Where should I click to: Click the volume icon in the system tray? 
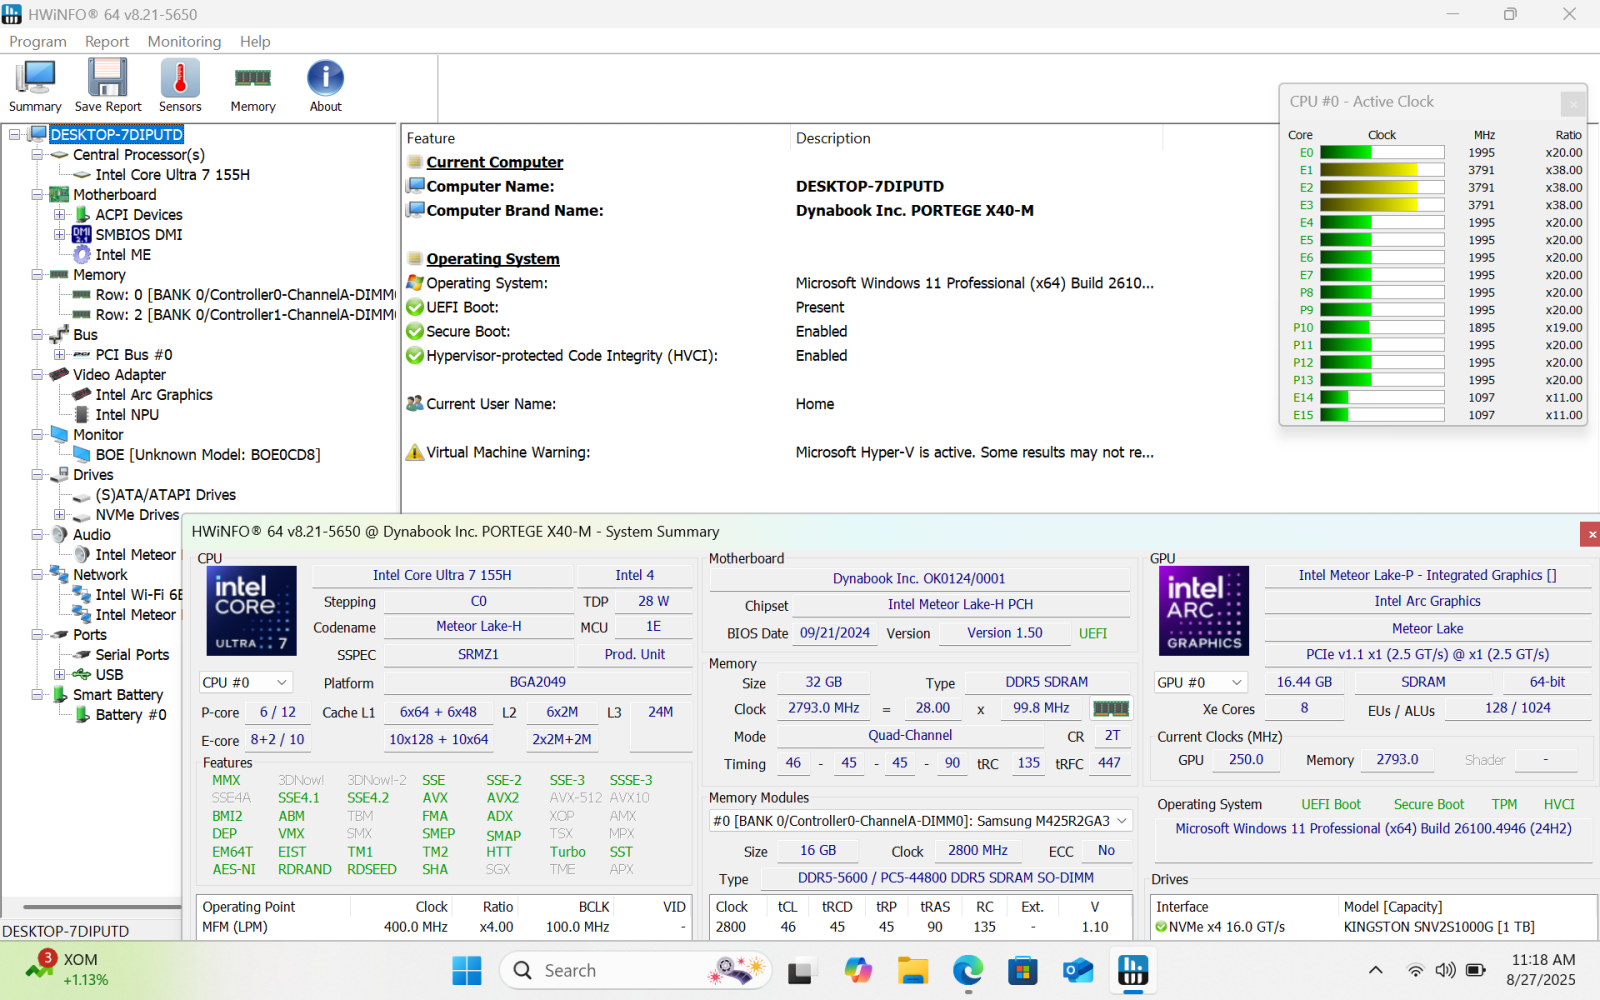click(1445, 970)
